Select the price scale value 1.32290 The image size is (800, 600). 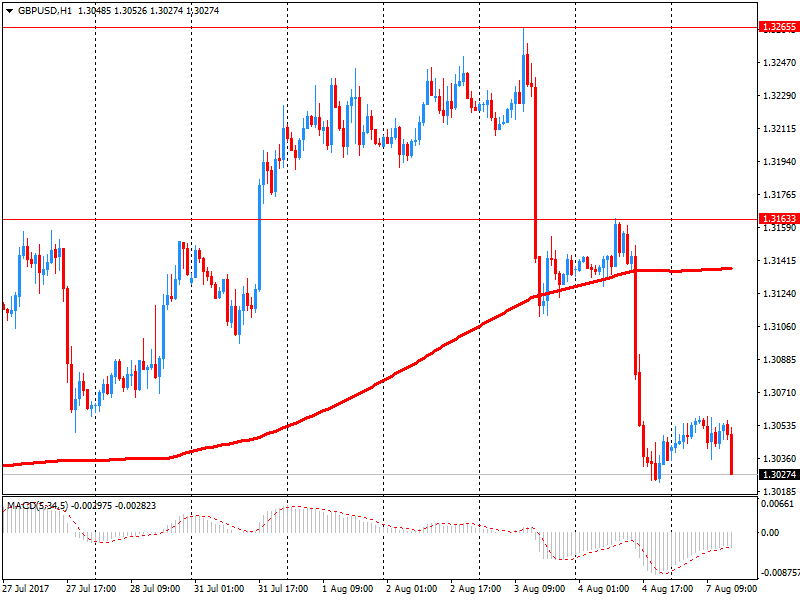(x=779, y=96)
